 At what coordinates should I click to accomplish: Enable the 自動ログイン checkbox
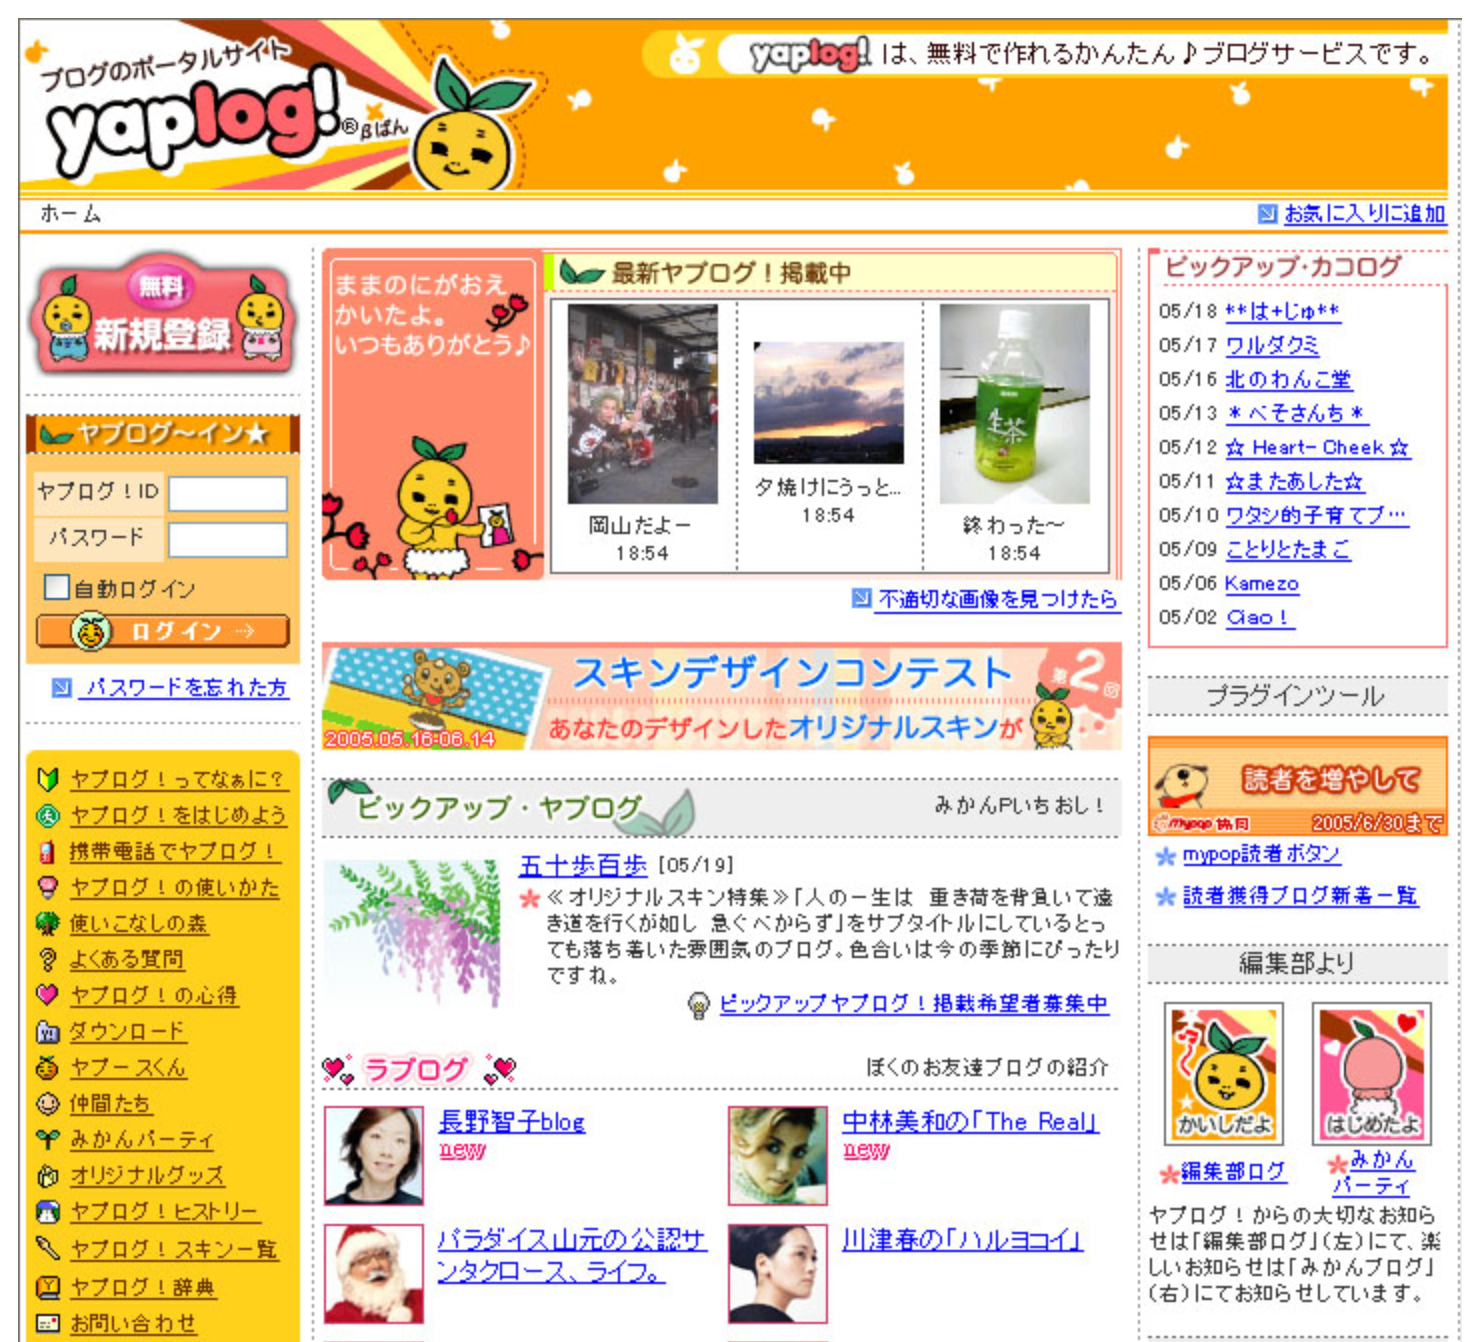click(56, 587)
